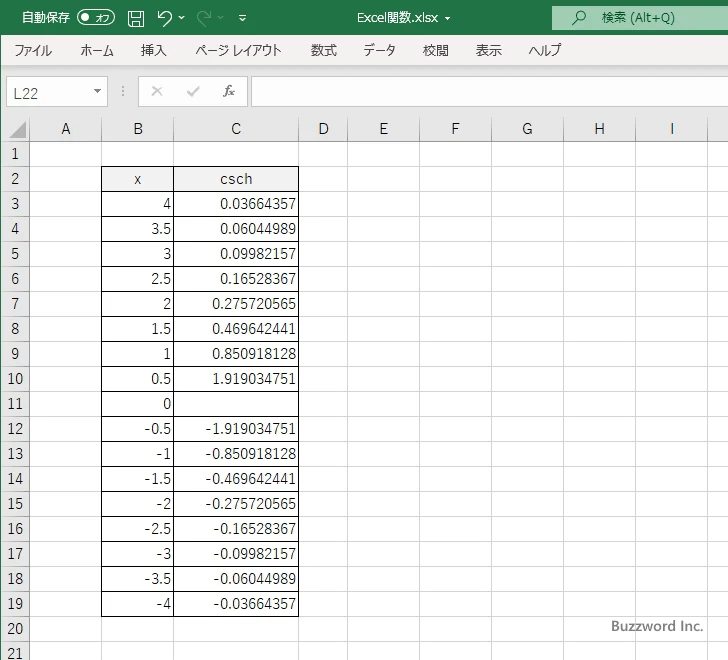
Task: Select the cell containing -0.469642441
Action: 236,479
